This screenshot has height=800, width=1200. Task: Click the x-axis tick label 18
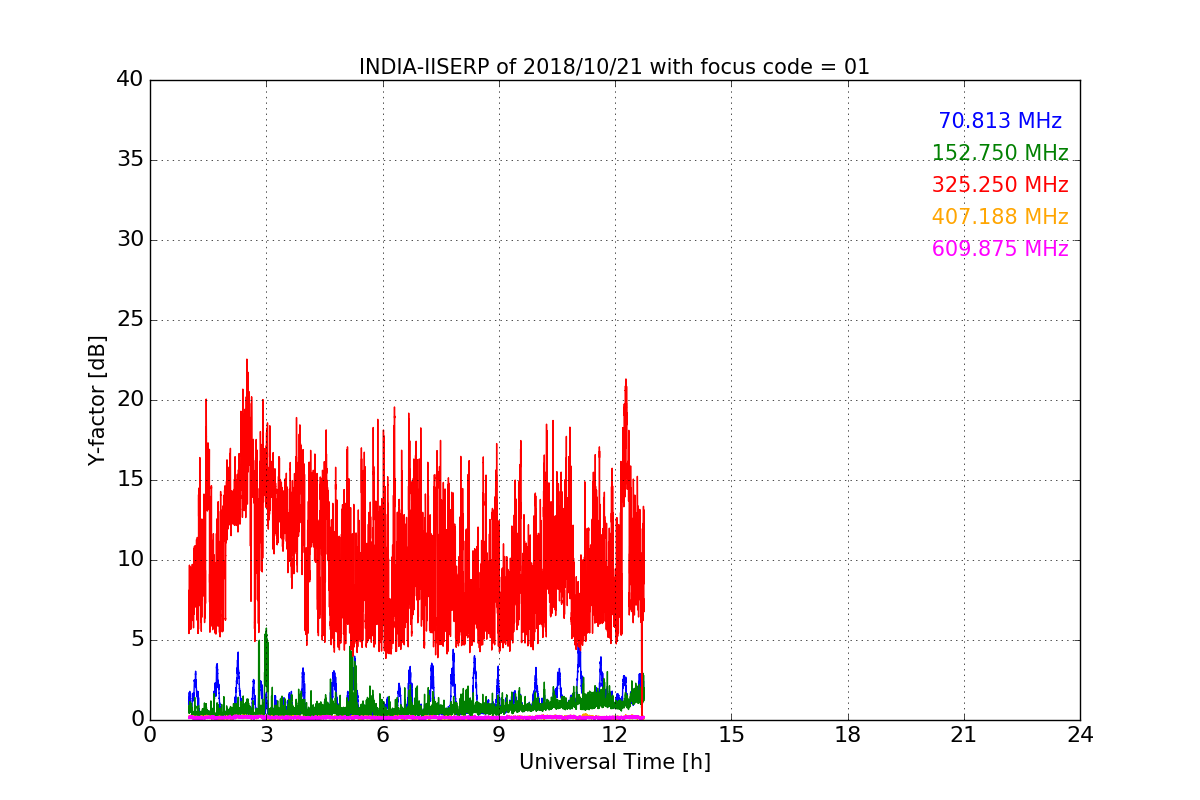click(847, 735)
